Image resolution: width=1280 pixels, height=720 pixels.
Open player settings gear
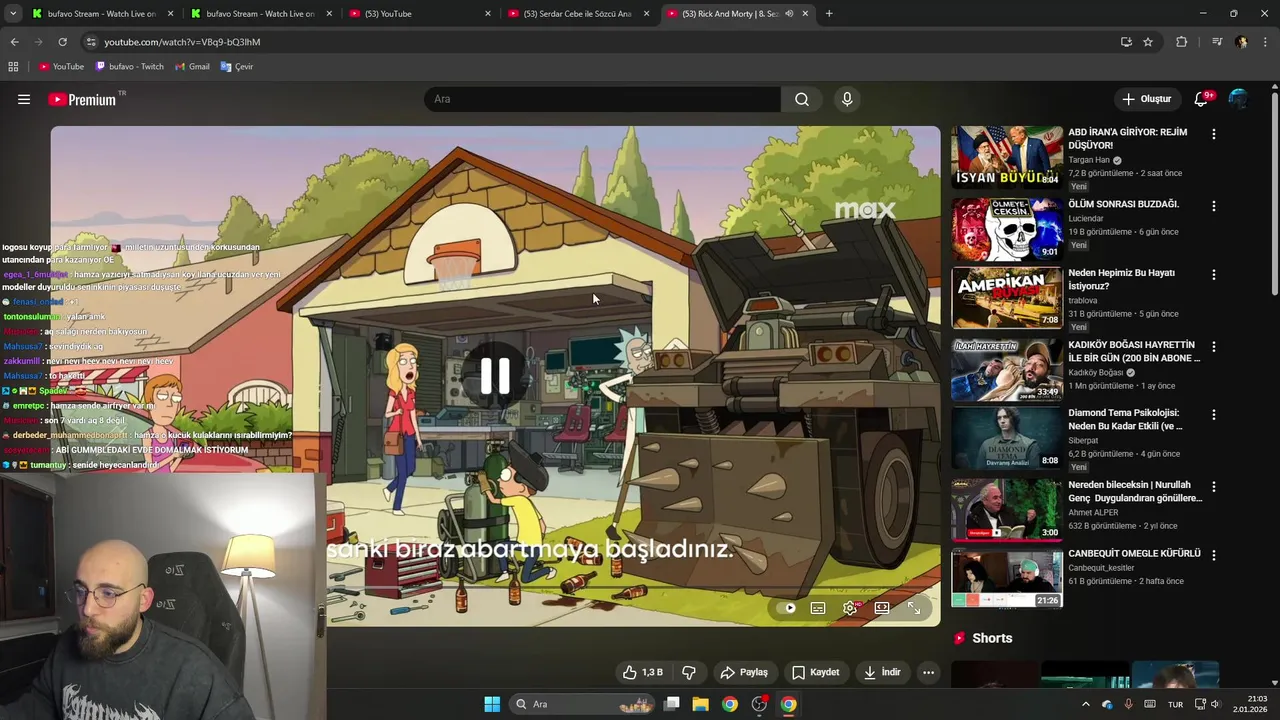(850, 608)
